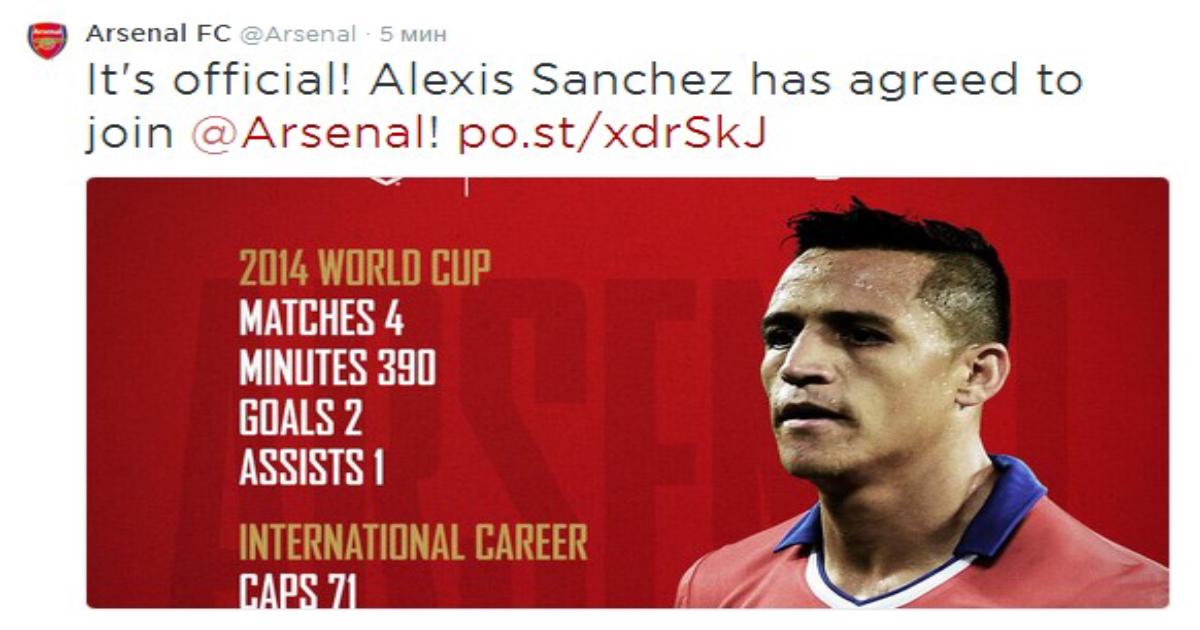
Task: Select the "2014 WORLD CUP" gold heading
Action: 365,269
